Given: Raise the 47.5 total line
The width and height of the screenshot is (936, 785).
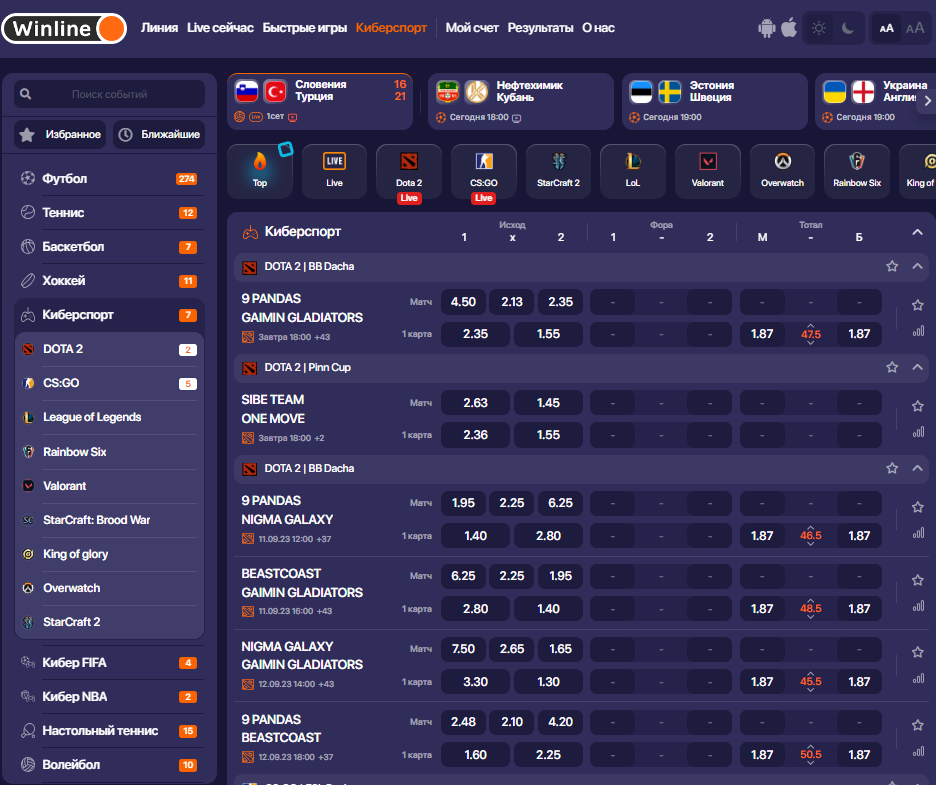Looking at the screenshot, I should (811, 325).
